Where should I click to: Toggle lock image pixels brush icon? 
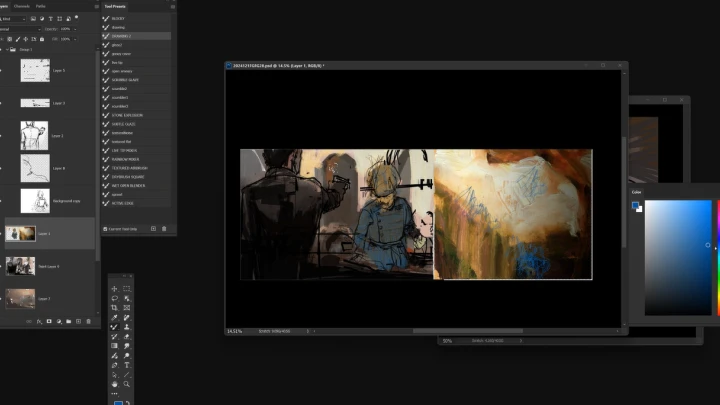(18, 39)
